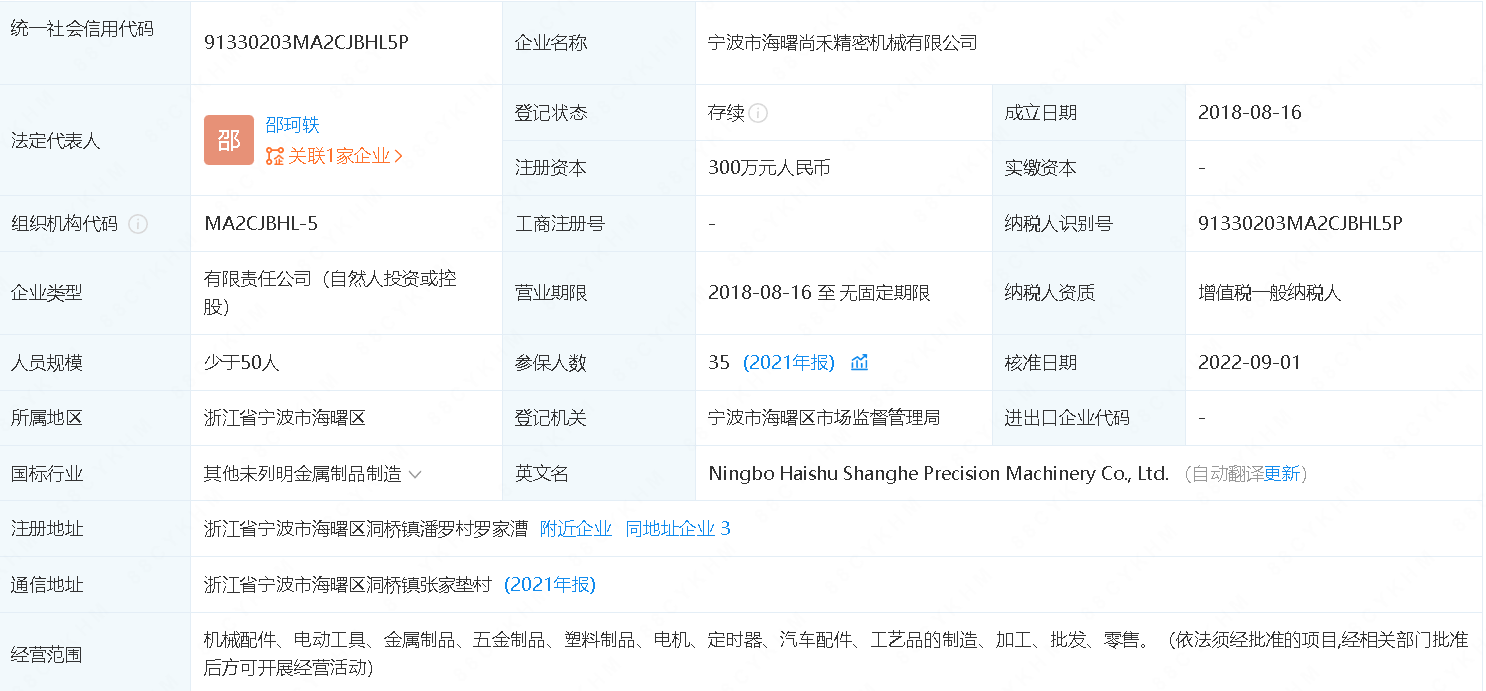Click region 浙江省宁波市海曙区
This screenshot has width=1486, height=691.
[285, 418]
